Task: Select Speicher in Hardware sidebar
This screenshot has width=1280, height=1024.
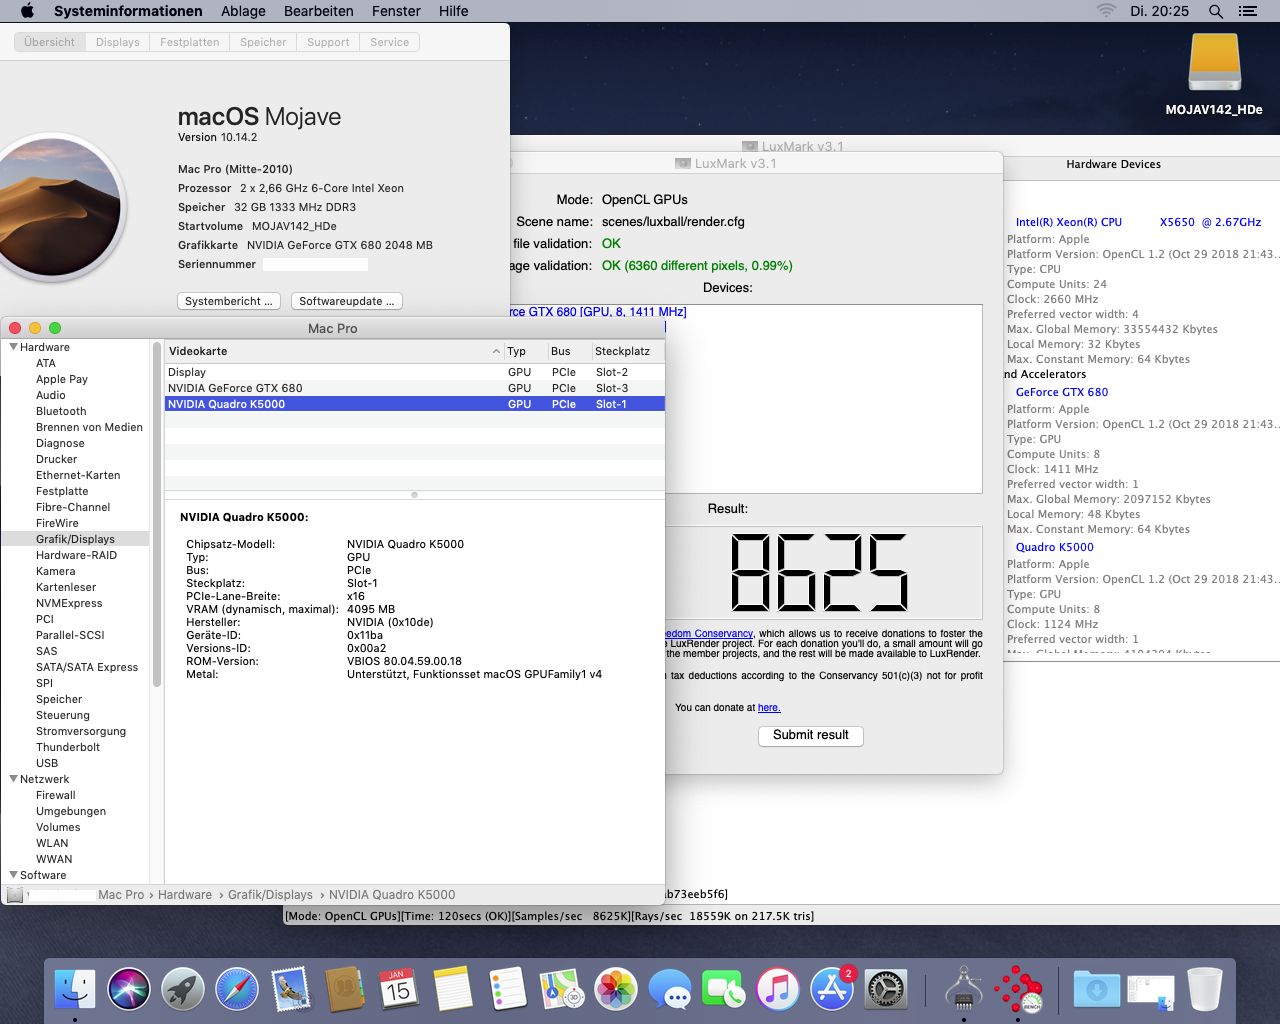Action: (x=59, y=699)
